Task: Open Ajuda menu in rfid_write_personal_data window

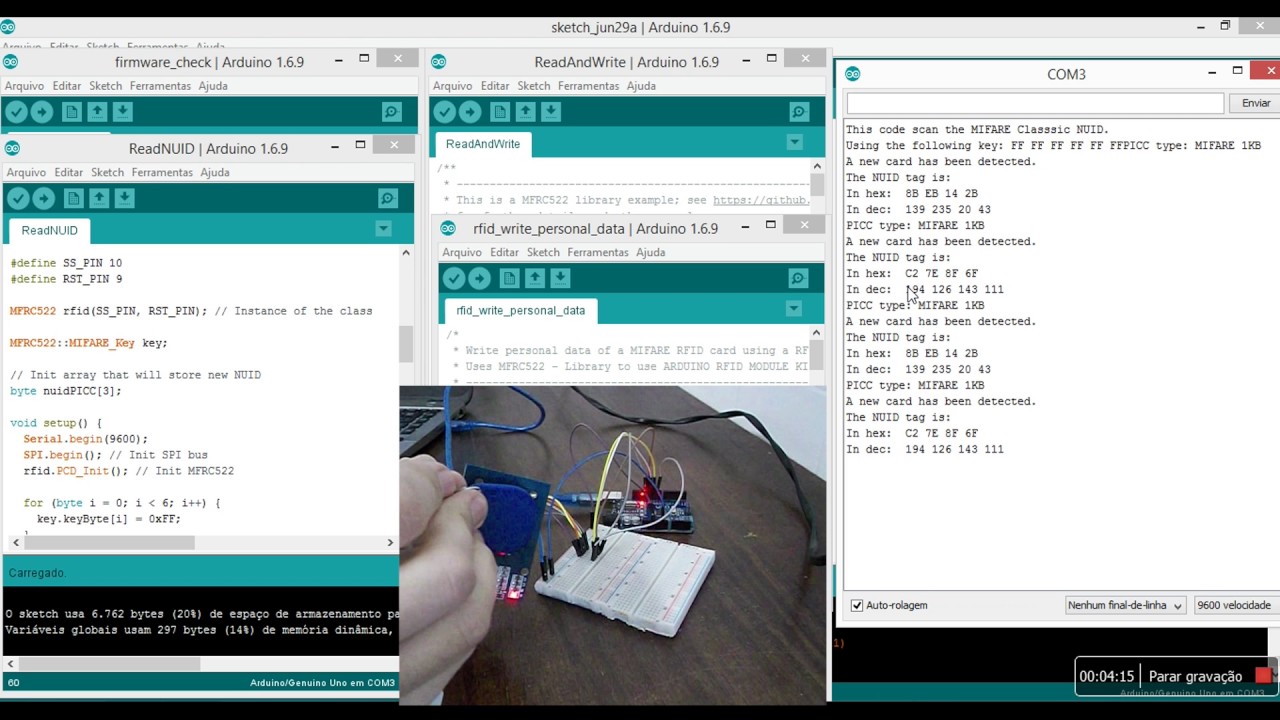Action: pos(650,252)
